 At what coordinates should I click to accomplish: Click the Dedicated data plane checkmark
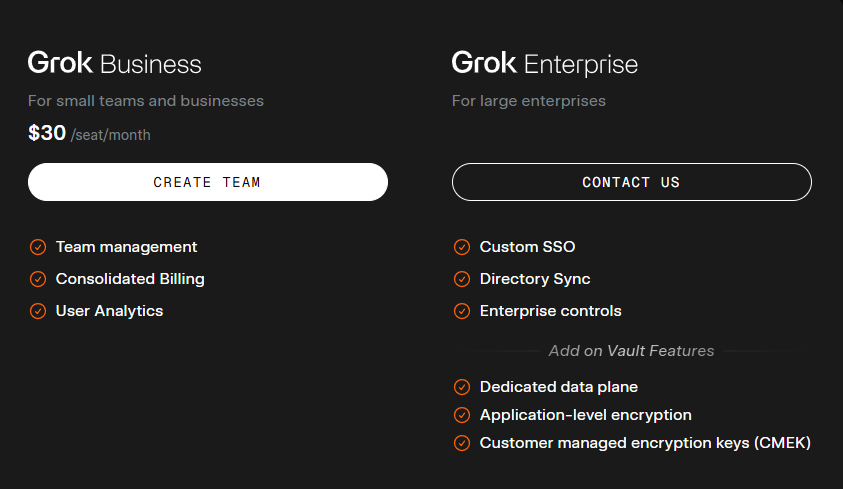coord(462,387)
